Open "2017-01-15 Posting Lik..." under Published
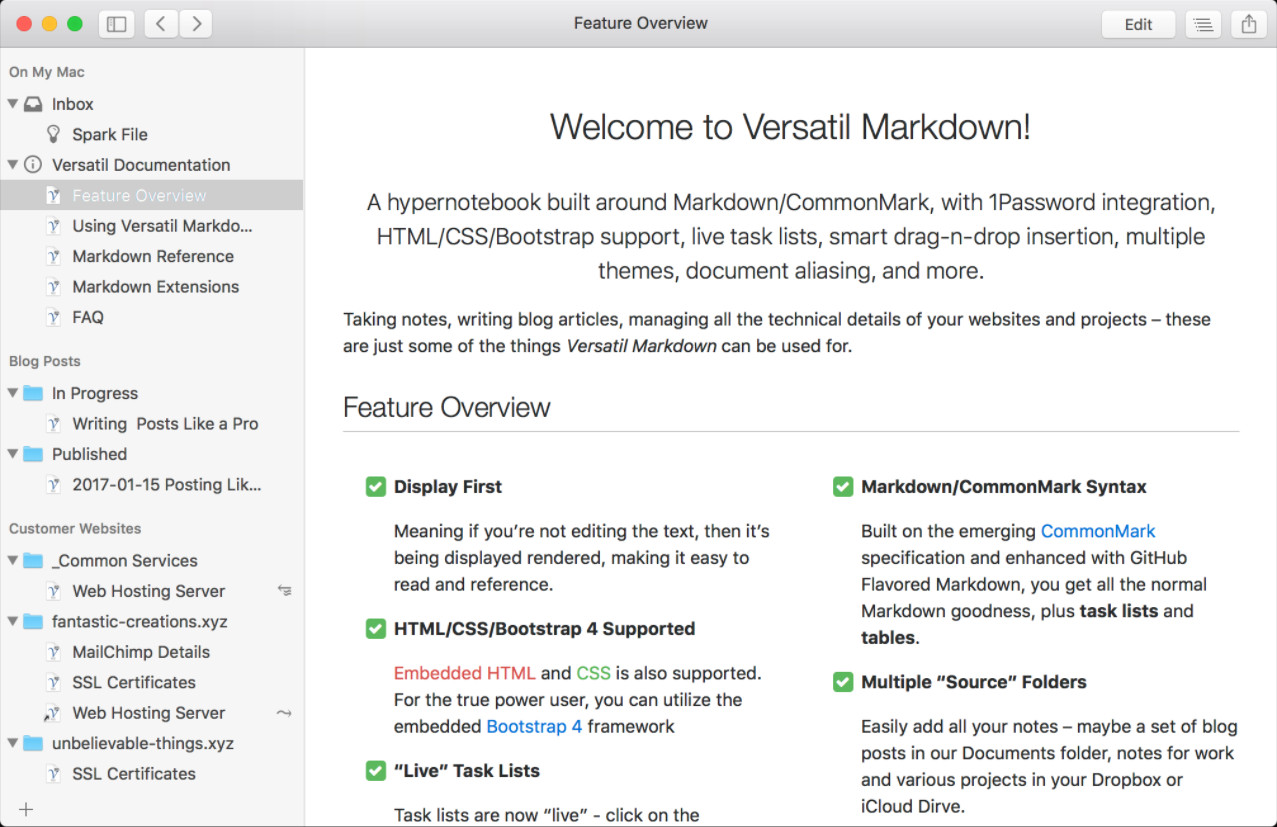 pos(167,485)
